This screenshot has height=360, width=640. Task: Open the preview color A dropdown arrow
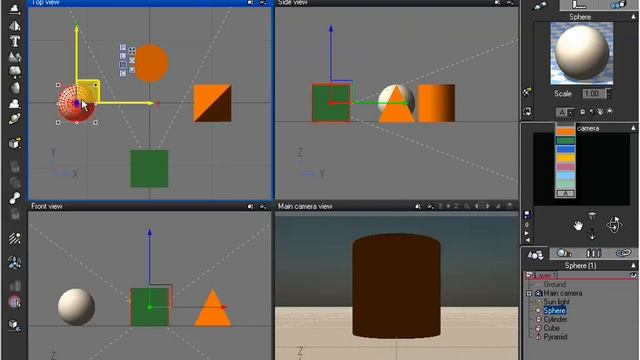tap(571, 112)
